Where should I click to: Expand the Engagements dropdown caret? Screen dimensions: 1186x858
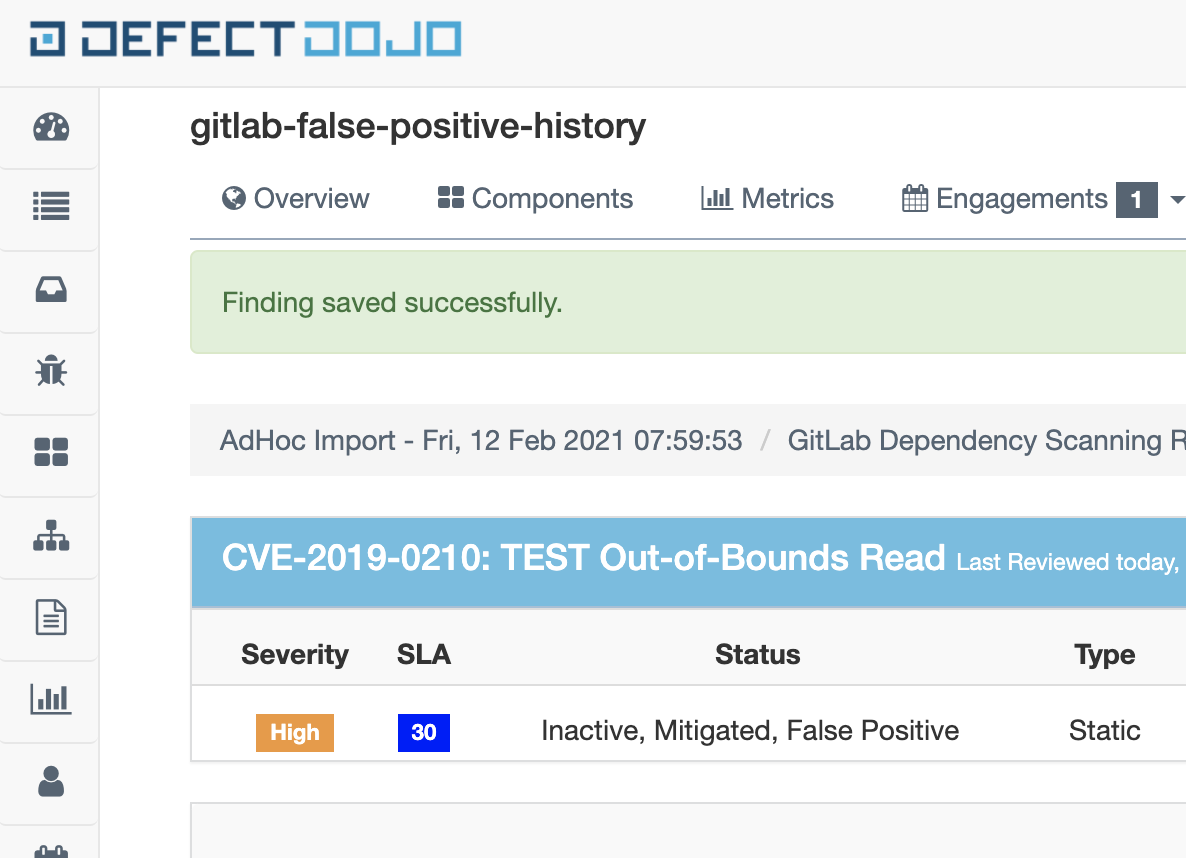pyautogui.click(x=1177, y=199)
